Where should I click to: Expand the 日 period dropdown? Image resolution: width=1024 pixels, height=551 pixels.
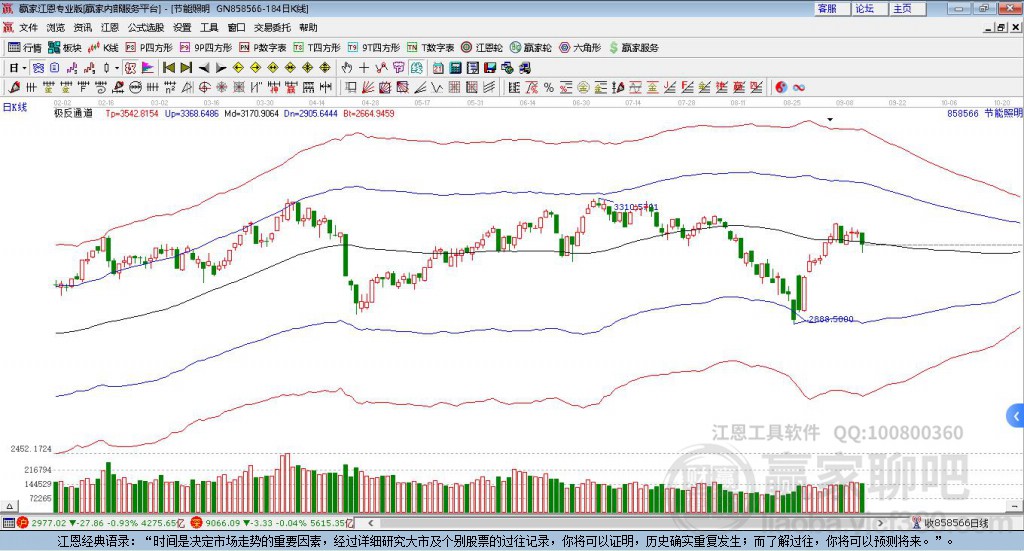24,68
